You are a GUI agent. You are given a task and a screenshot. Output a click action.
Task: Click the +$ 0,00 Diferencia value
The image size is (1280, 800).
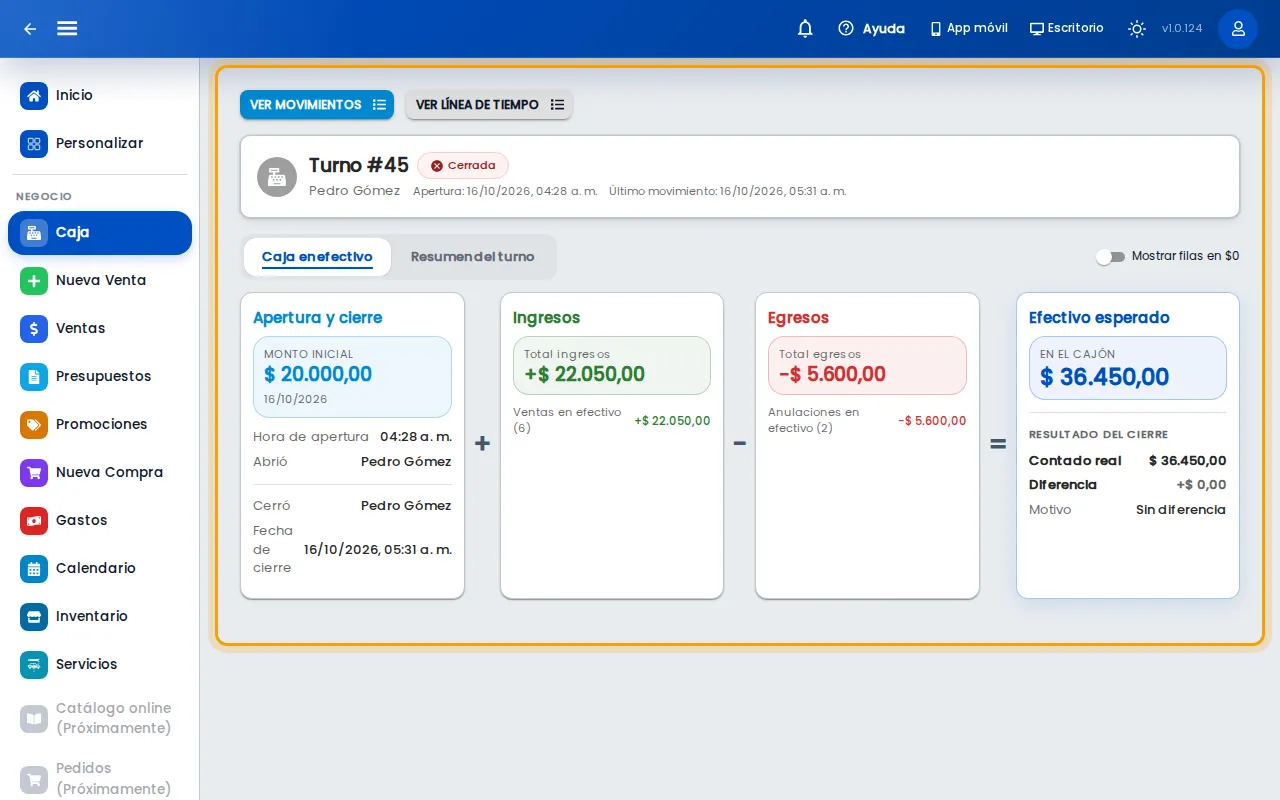pyautogui.click(x=1201, y=485)
